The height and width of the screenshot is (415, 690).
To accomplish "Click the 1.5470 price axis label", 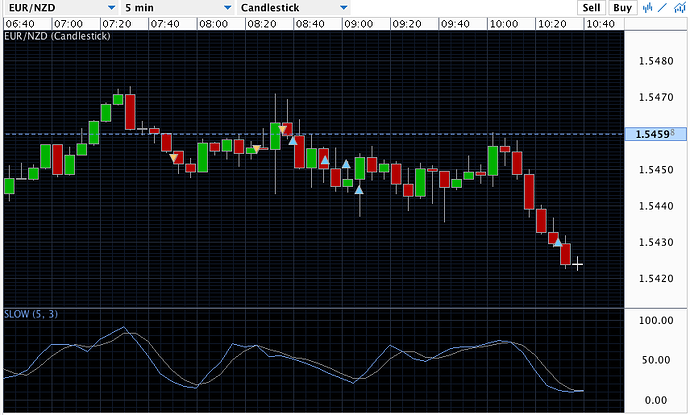I will [656, 97].
